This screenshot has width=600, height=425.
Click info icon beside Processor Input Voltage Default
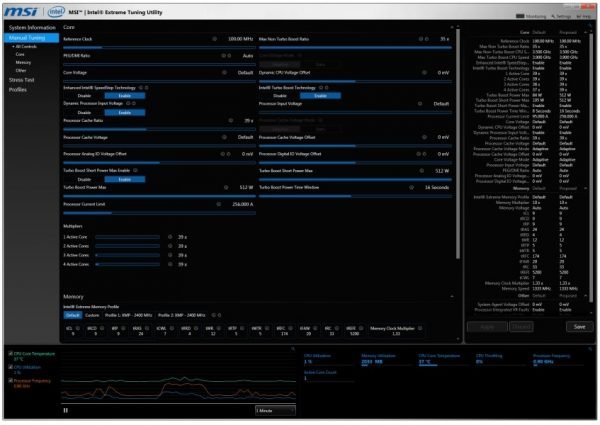pyautogui.click(x=420, y=104)
